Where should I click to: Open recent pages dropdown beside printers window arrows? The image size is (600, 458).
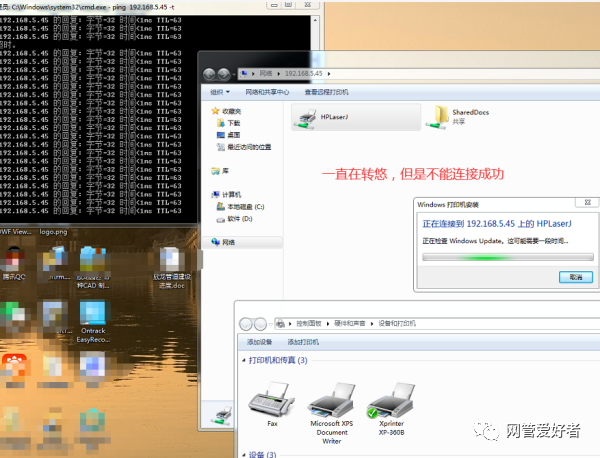coord(271,324)
